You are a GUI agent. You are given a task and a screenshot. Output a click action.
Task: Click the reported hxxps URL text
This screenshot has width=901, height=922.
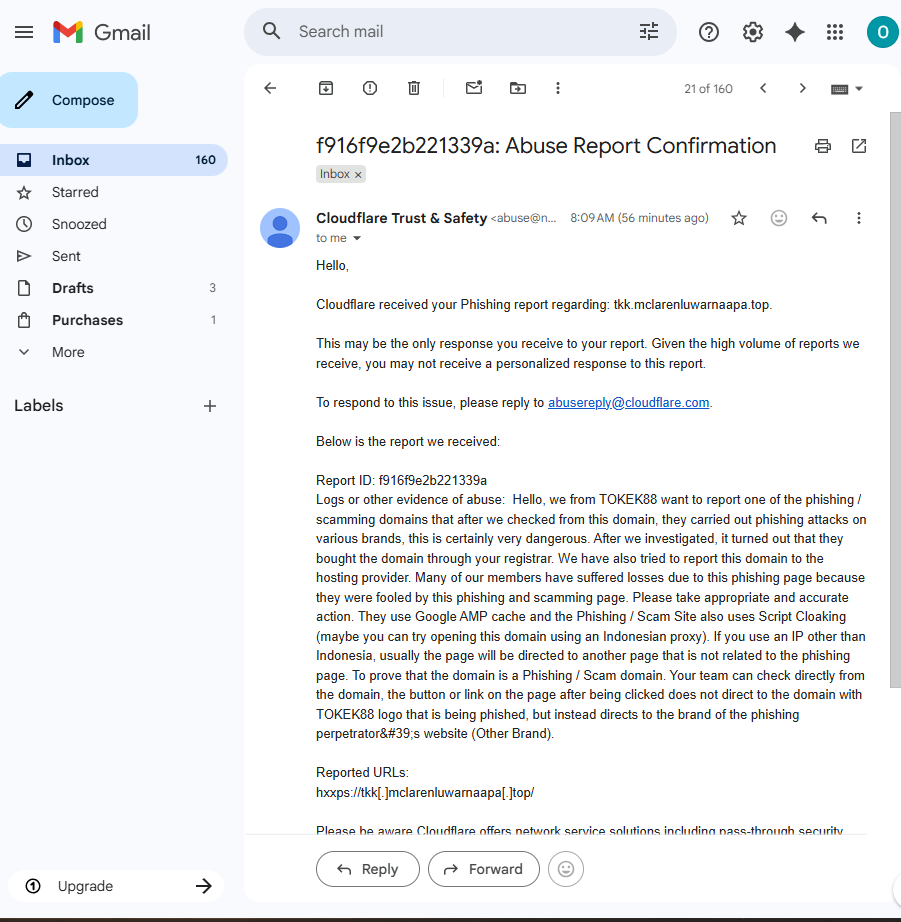(425, 793)
